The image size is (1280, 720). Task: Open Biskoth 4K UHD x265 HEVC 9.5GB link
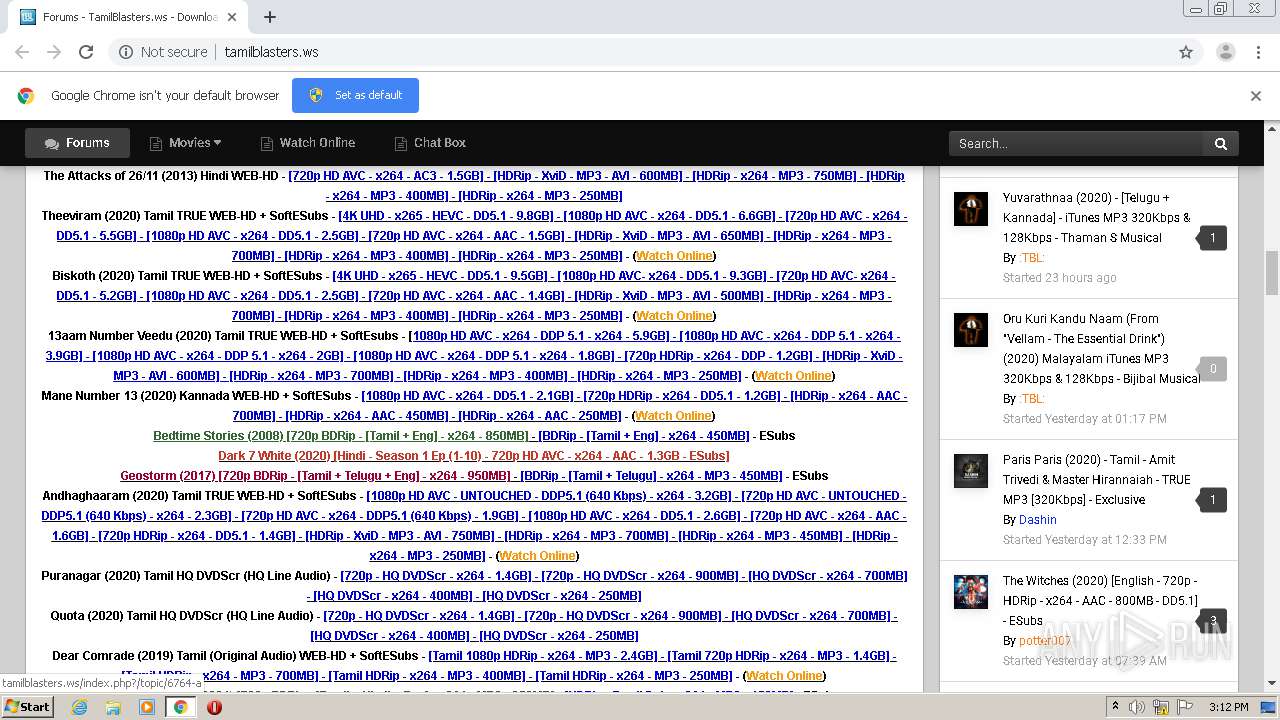441,276
